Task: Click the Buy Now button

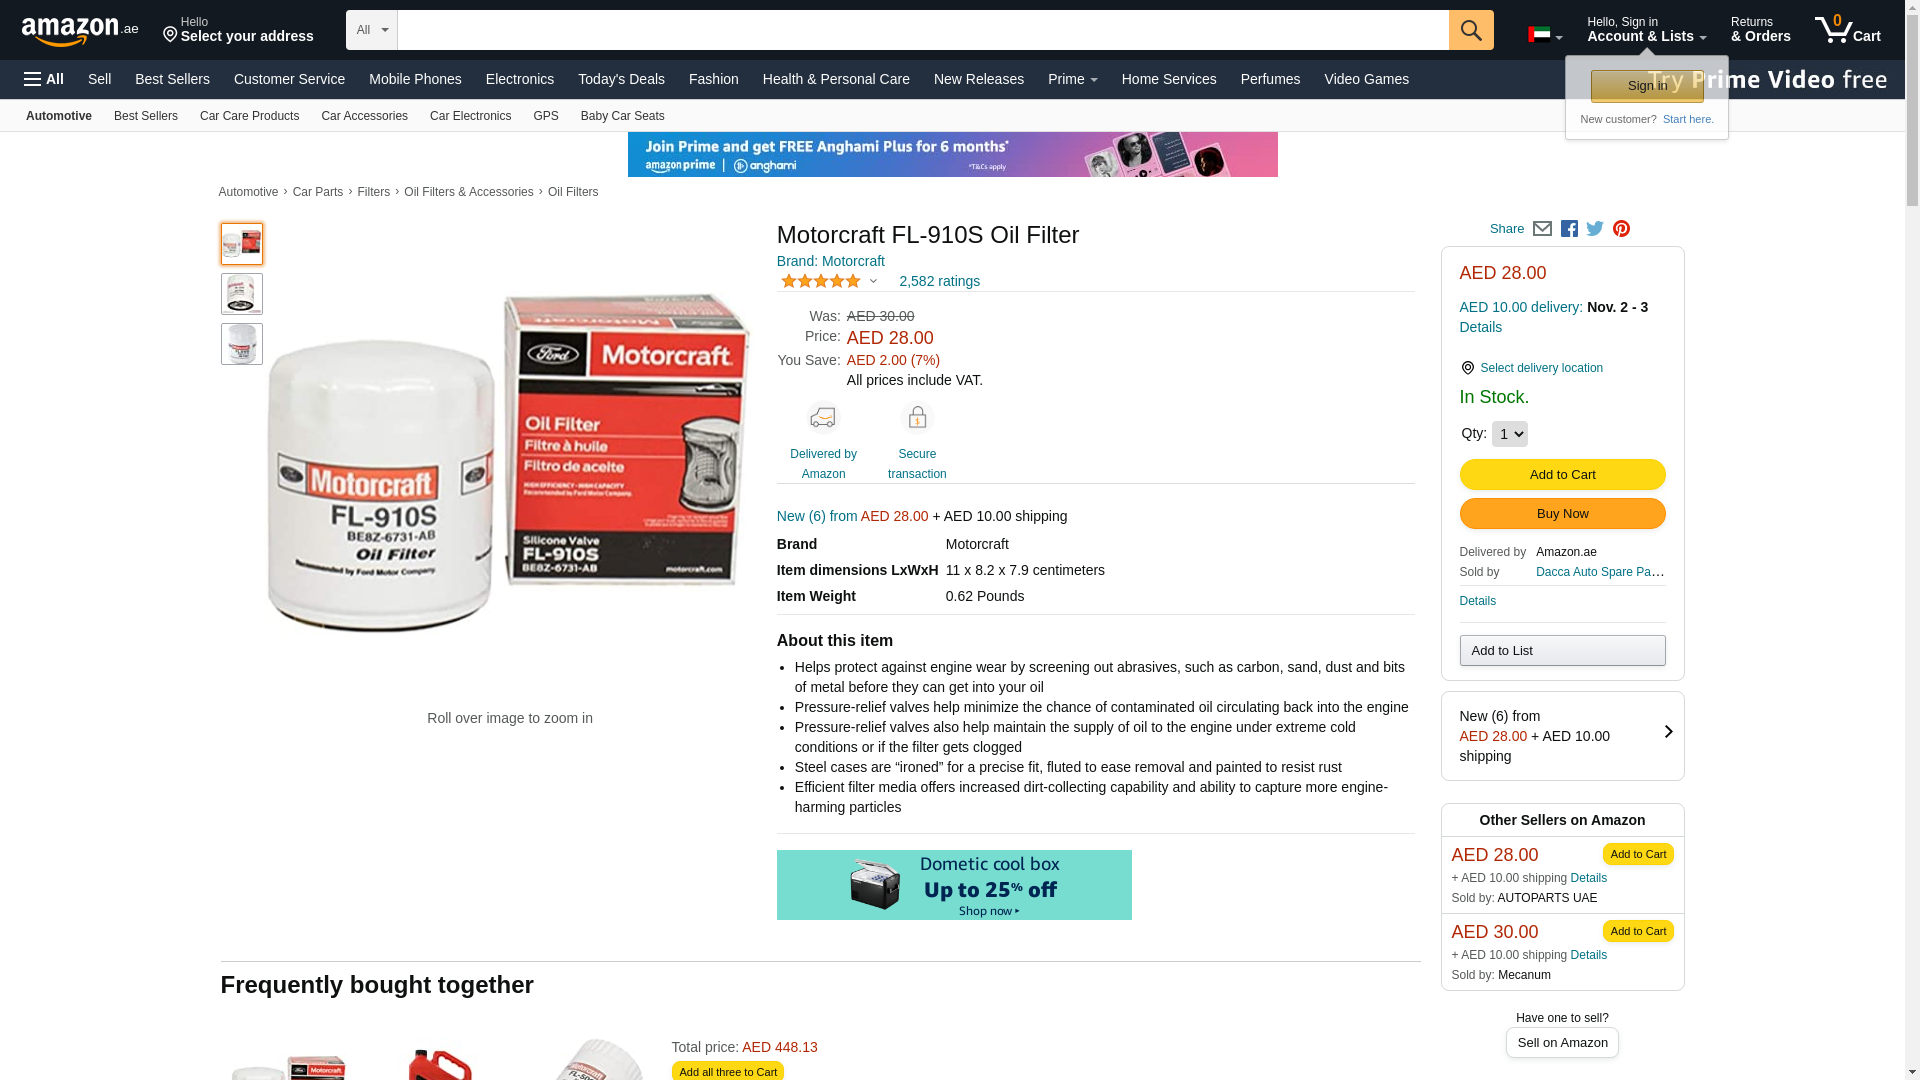Action: (1562, 514)
